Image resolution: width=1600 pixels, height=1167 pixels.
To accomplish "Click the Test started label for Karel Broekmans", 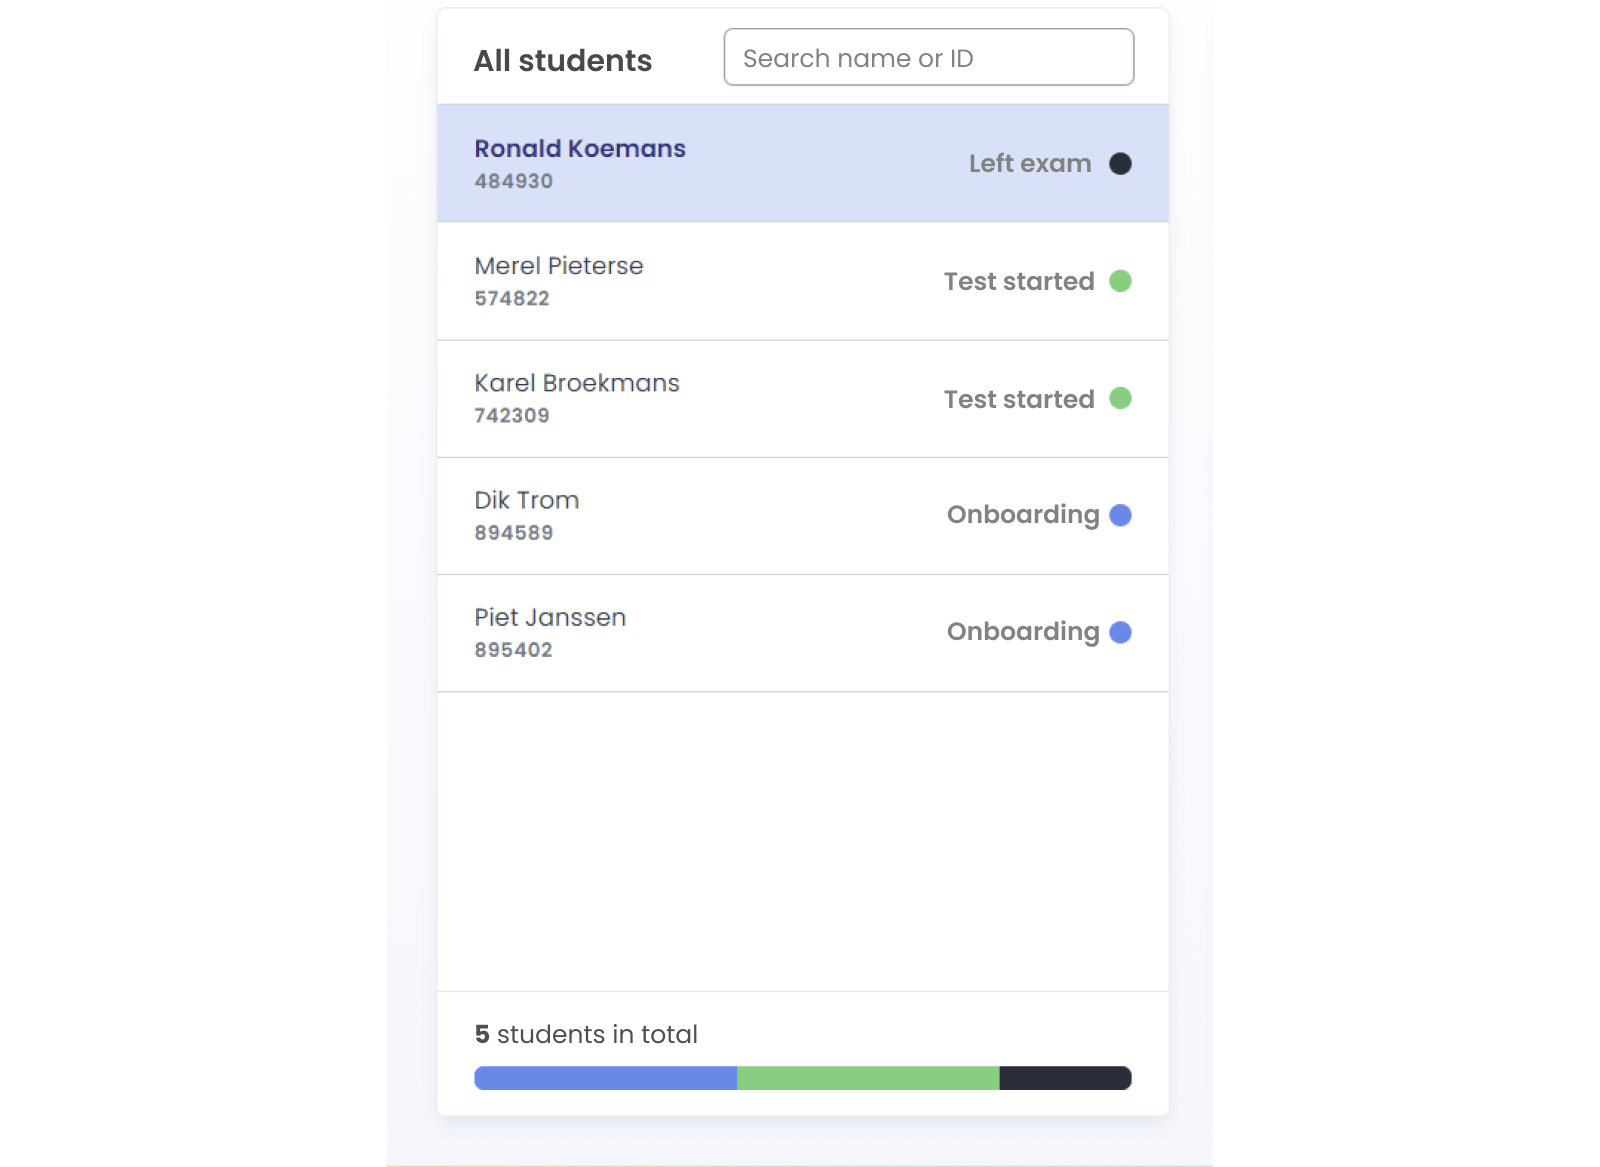I will point(1017,399).
